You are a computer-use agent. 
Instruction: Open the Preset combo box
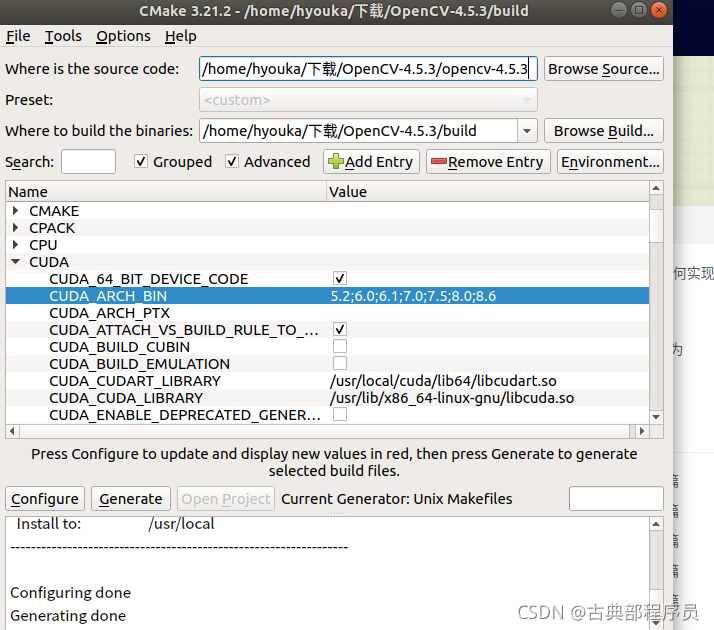[x=368, y=100]
